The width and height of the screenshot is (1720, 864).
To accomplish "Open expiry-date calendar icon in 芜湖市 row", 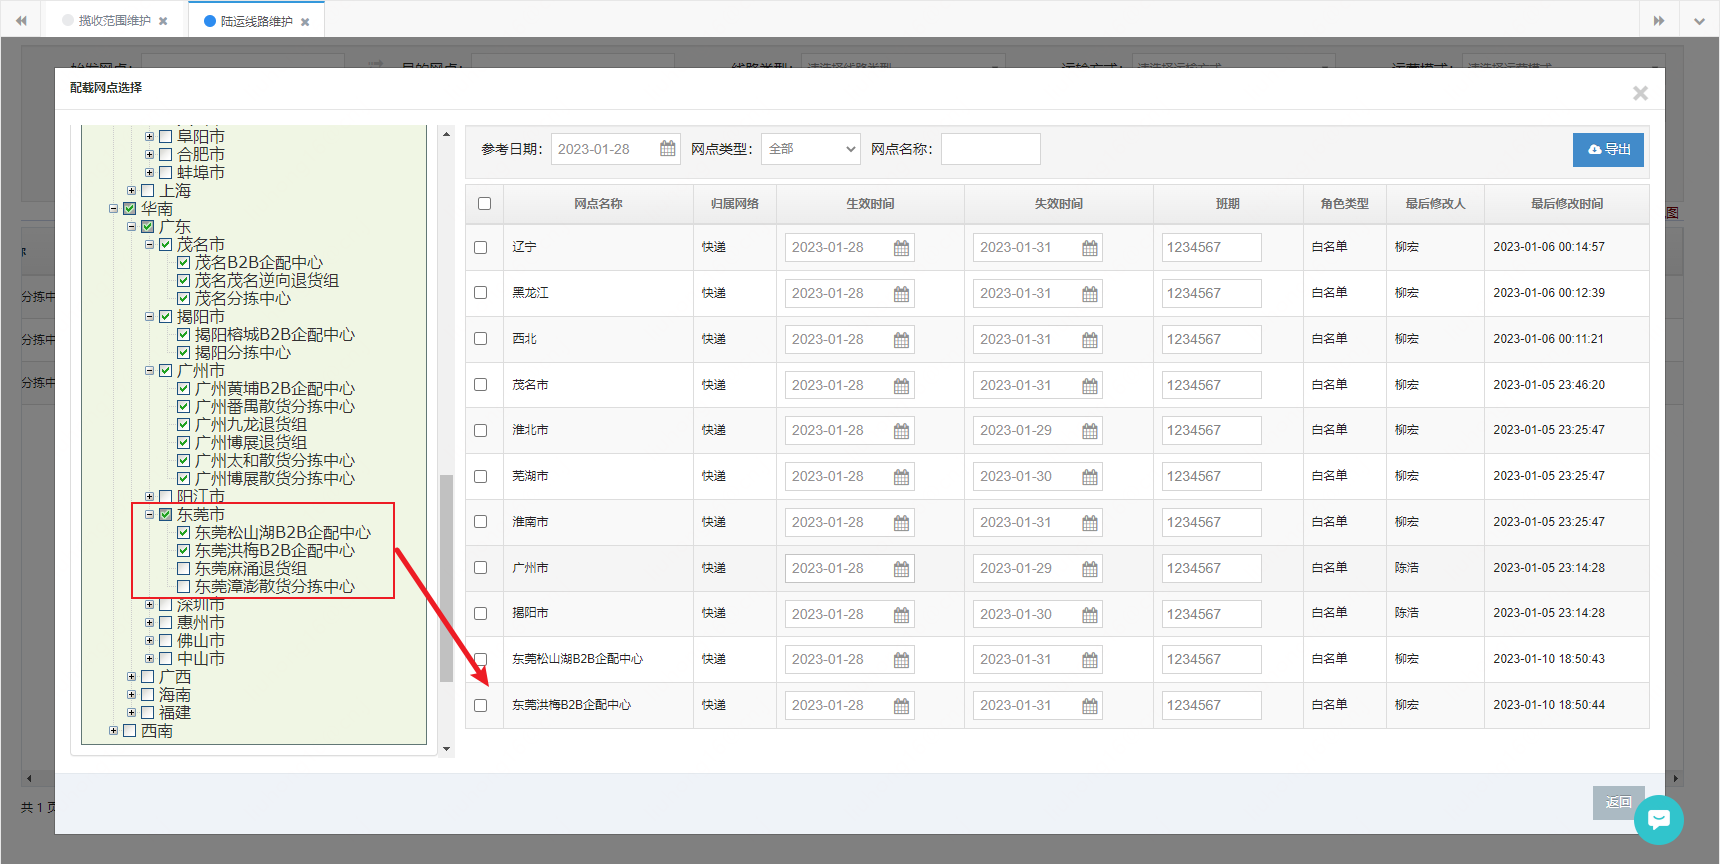I will click(x=1090, y=477).
